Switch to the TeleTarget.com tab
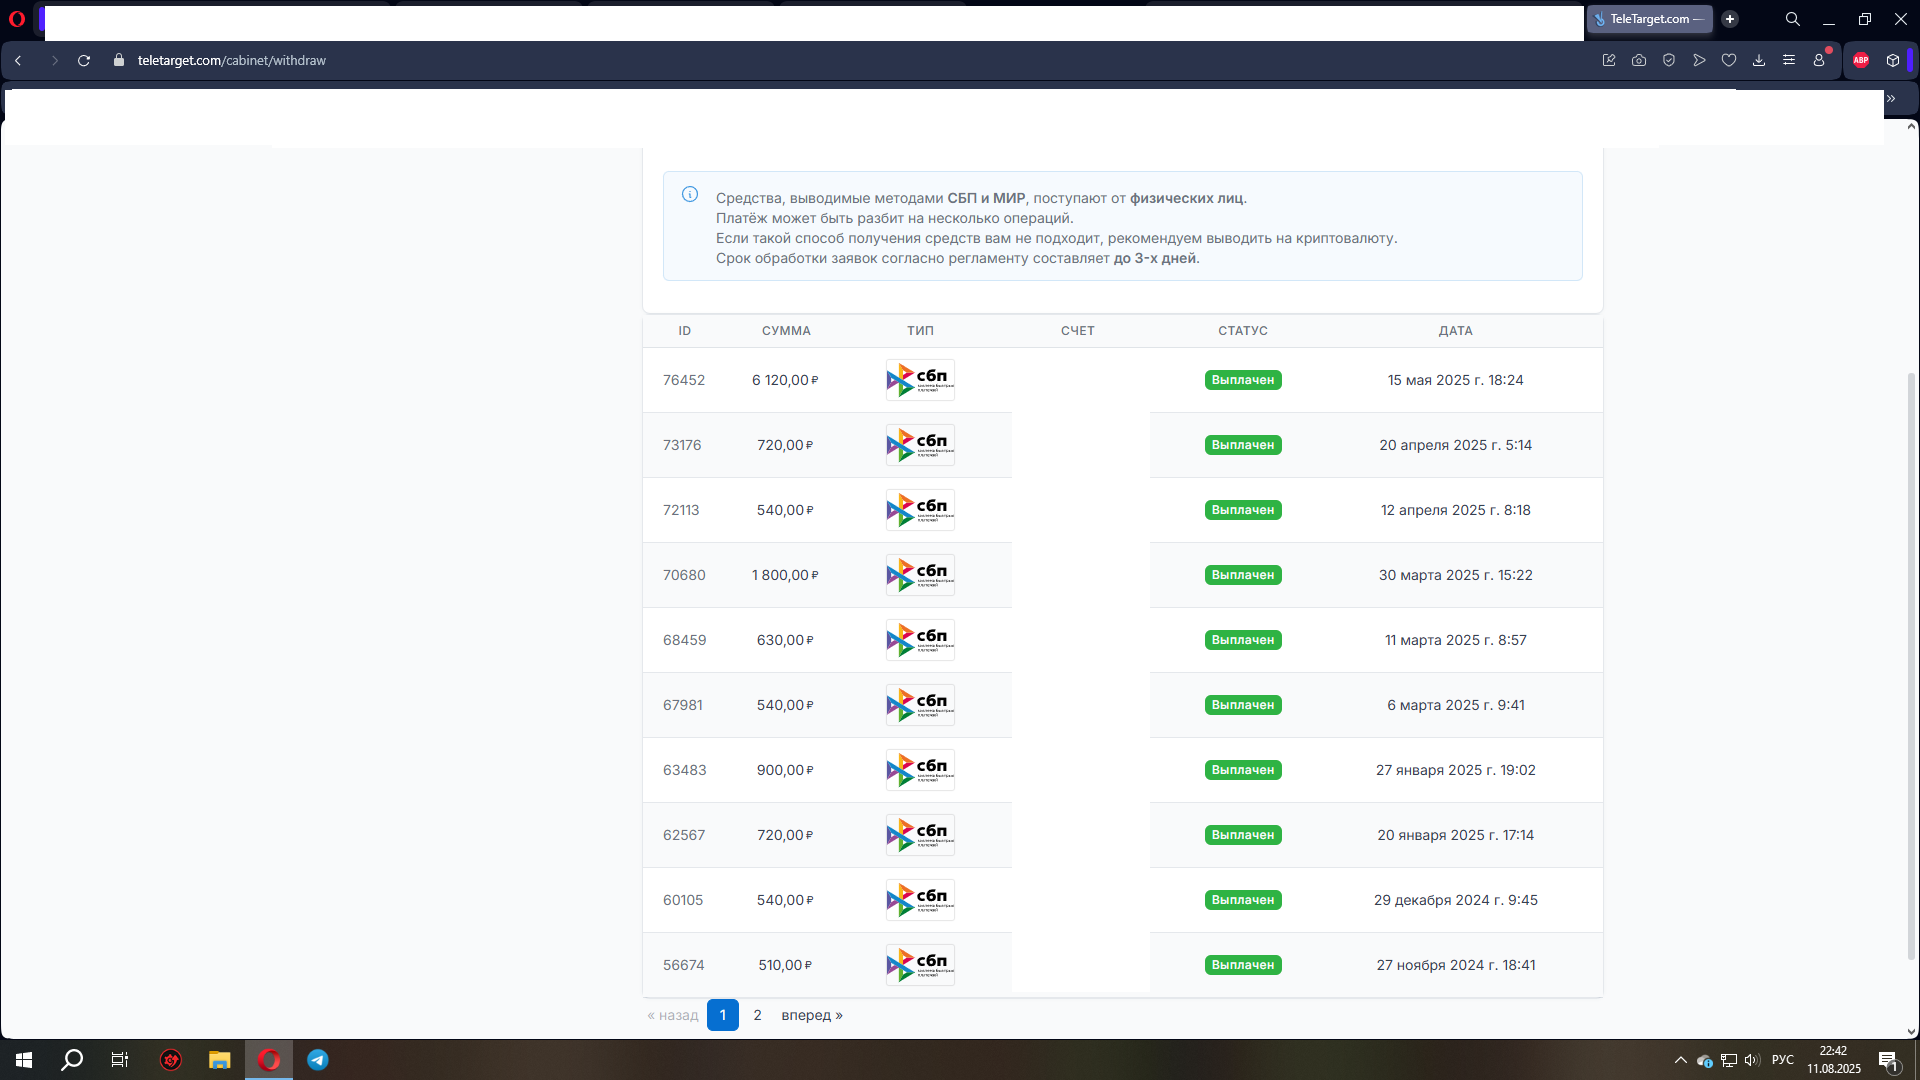 pyautogui.click(x=1649, y=19)
